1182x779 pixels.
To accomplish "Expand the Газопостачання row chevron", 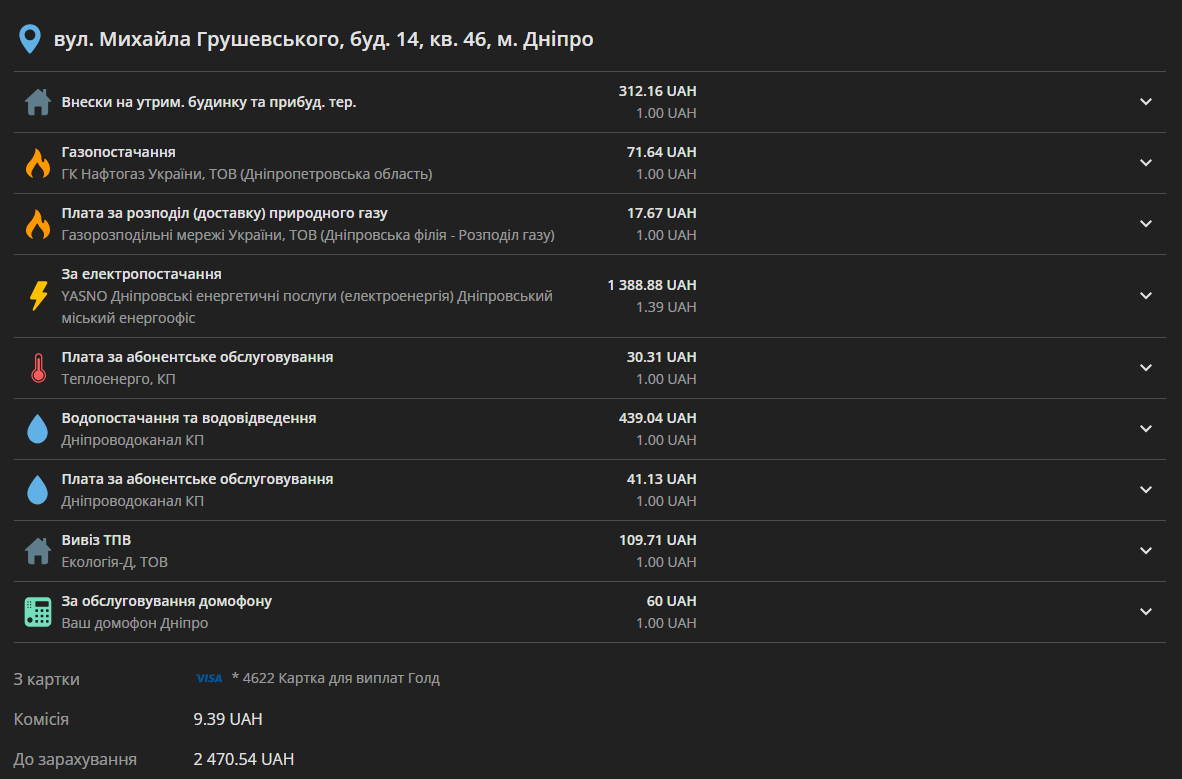I will [1146, 163].
